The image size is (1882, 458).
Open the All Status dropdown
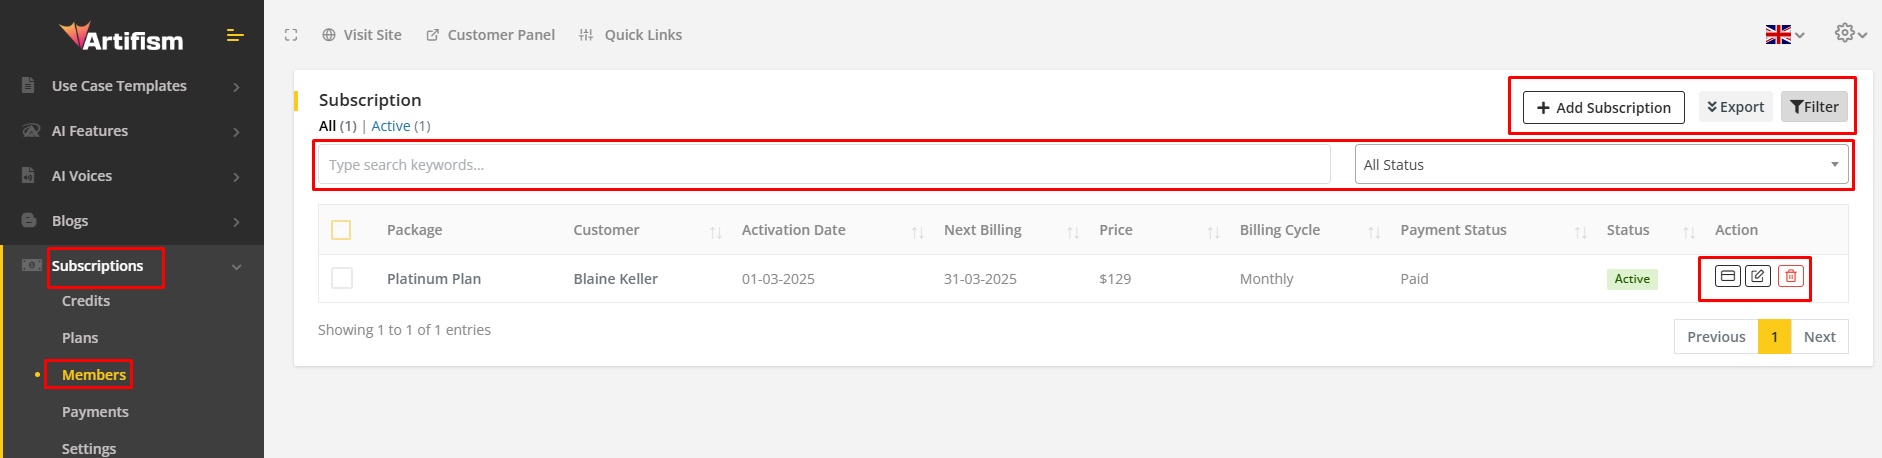pos(1600,165)
